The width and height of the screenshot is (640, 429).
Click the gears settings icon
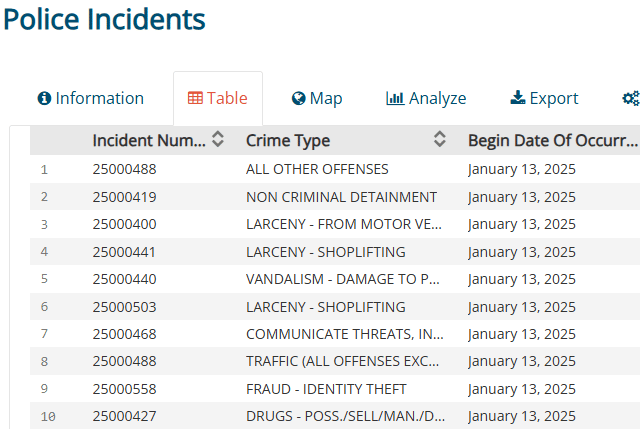(630, 99)
